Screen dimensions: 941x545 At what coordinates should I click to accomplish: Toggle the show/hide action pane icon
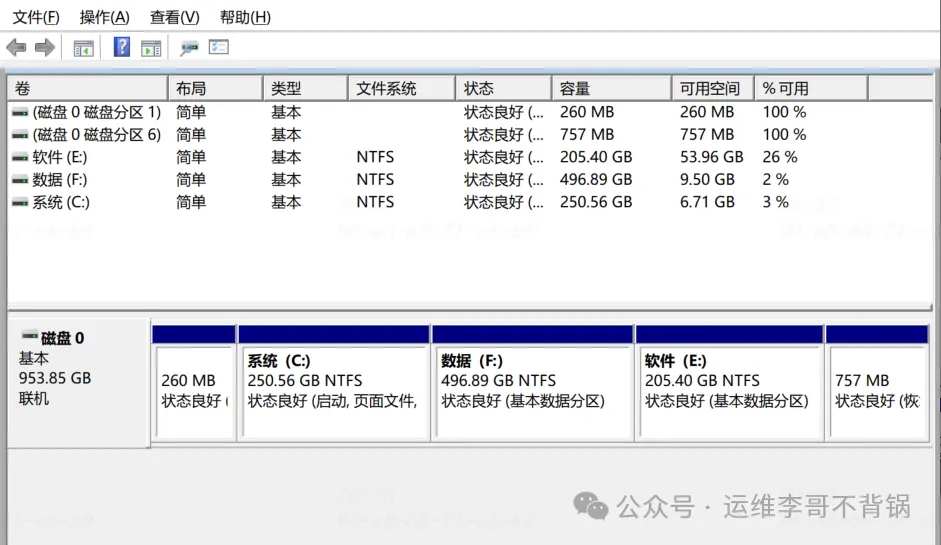tap(151, 48)
